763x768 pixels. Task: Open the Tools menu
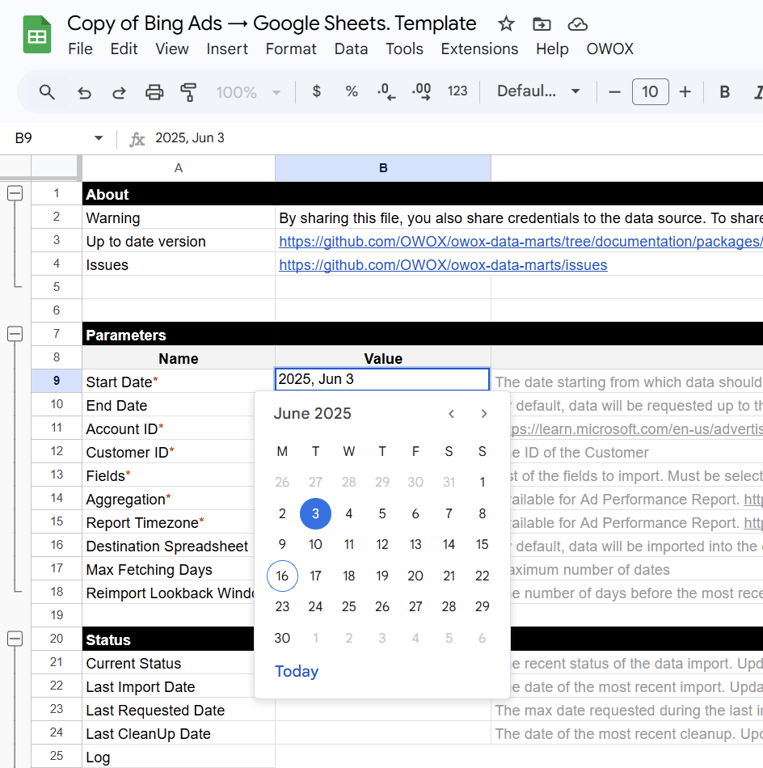coord(404,49)
